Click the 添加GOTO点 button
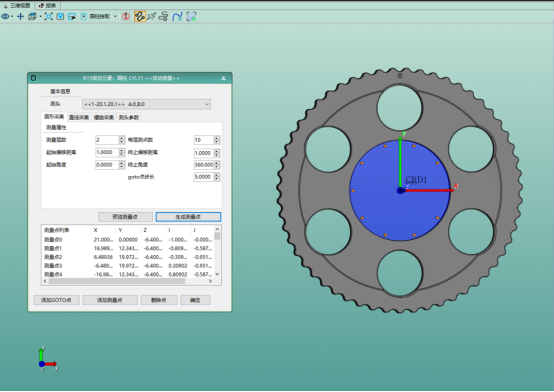Screen dimensions: 554x392 (x=57, y=300)
